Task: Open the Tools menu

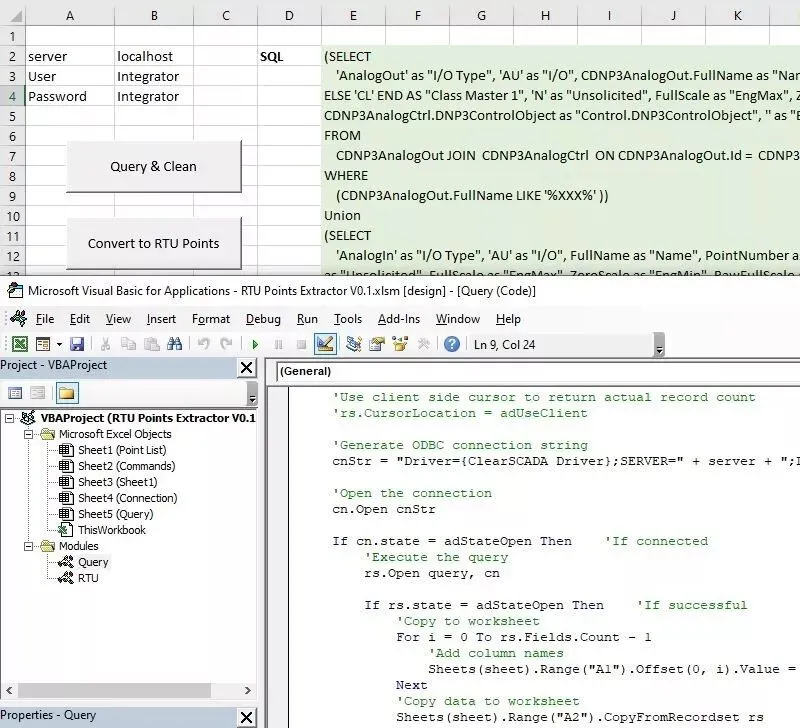Action: (x=347, y=319)
